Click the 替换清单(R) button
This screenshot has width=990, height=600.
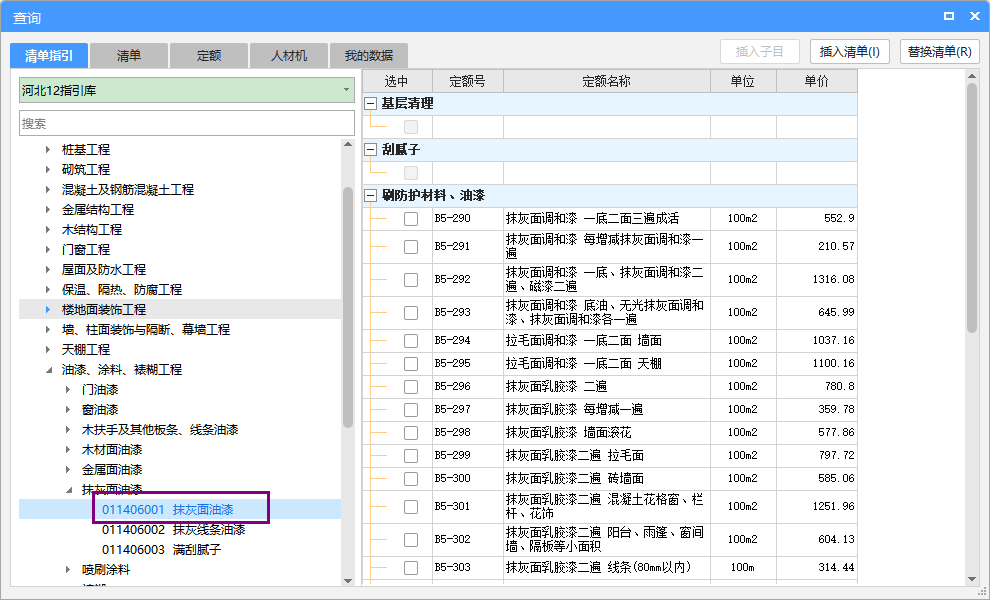(939, 52)
